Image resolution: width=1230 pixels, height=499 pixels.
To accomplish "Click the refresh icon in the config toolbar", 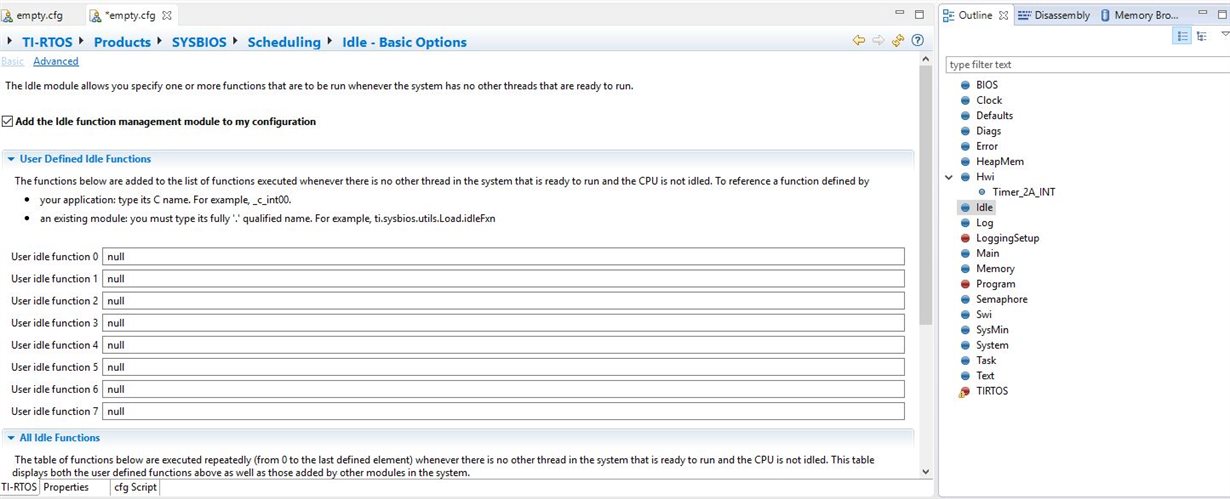I will 897,41.
